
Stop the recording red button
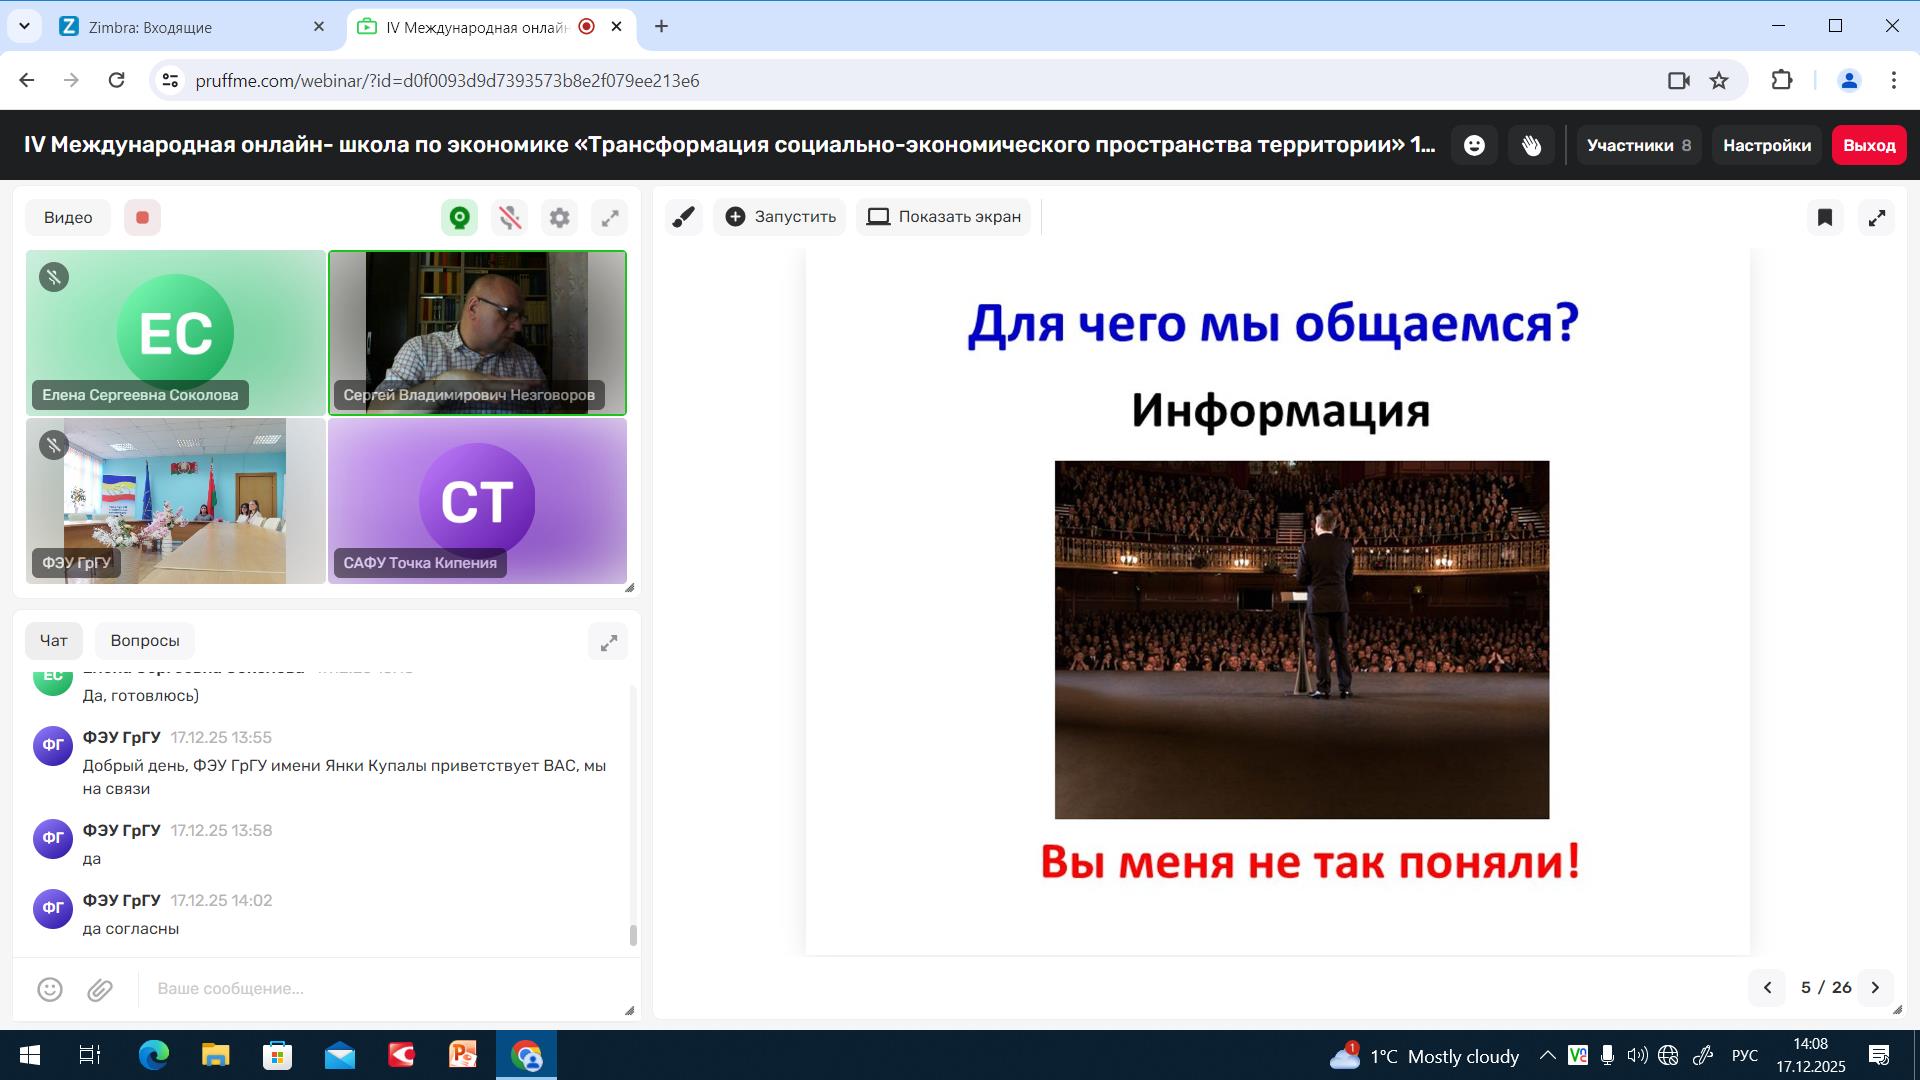point(142,218)
